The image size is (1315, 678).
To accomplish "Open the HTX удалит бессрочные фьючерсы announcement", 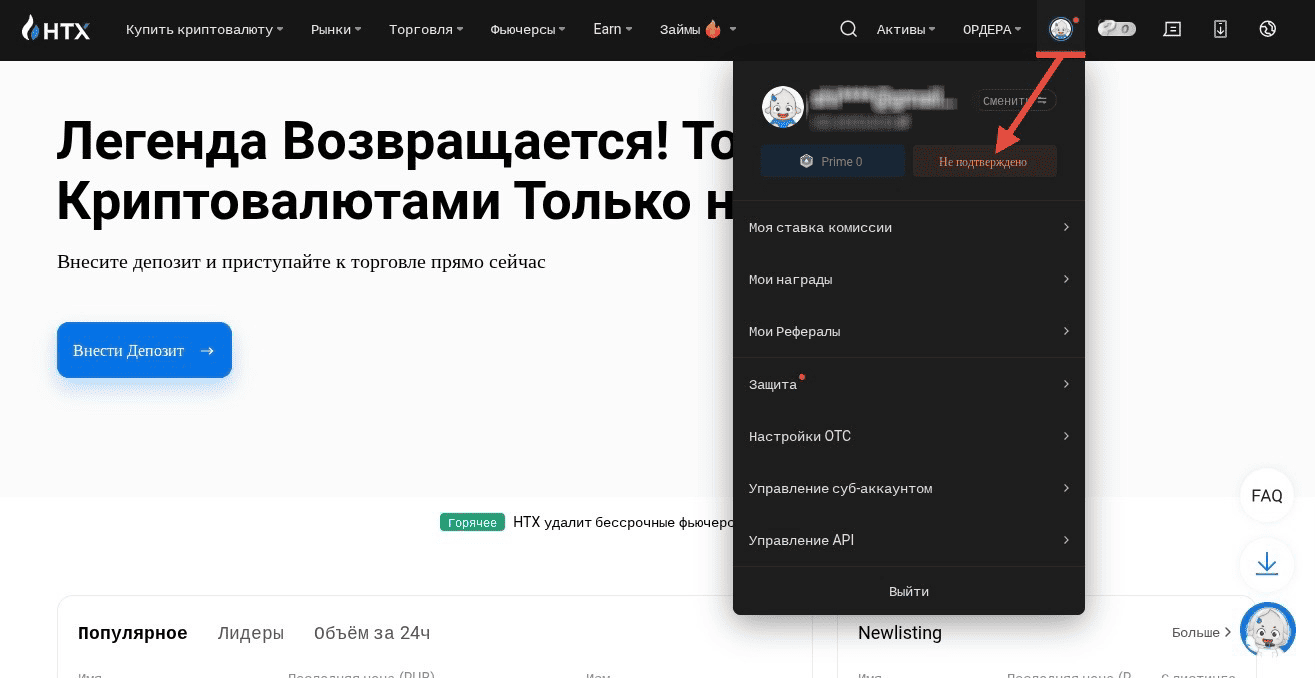I will [623, 522].
